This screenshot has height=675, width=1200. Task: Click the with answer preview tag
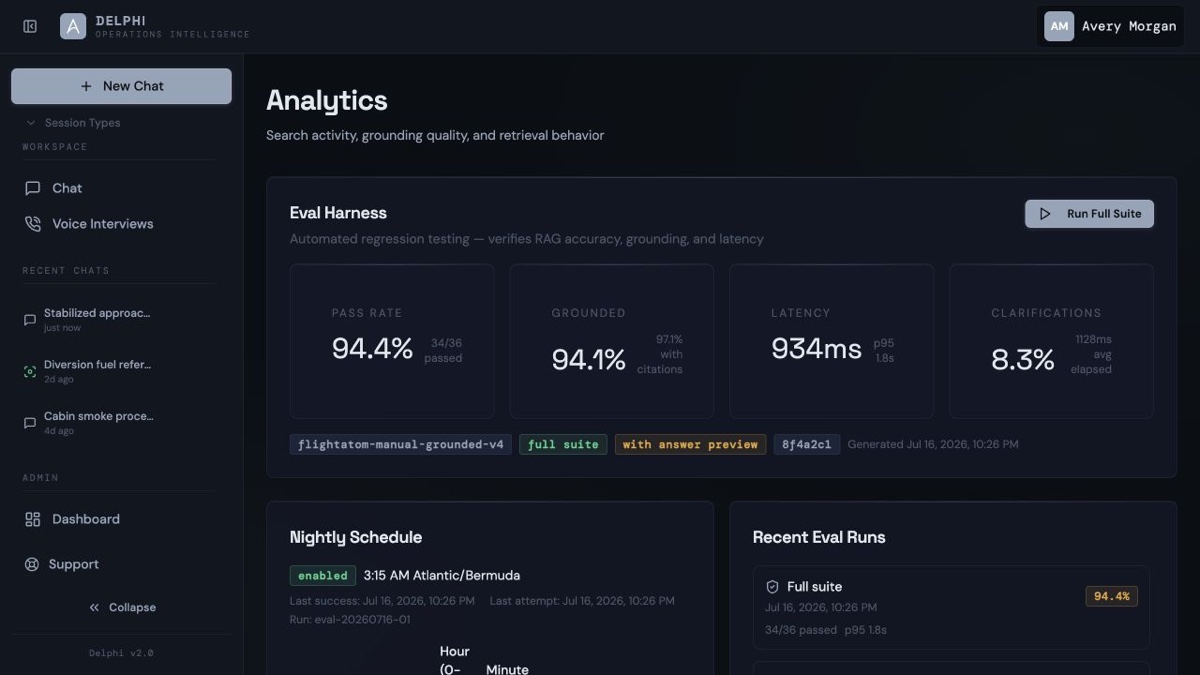(690, 444)
